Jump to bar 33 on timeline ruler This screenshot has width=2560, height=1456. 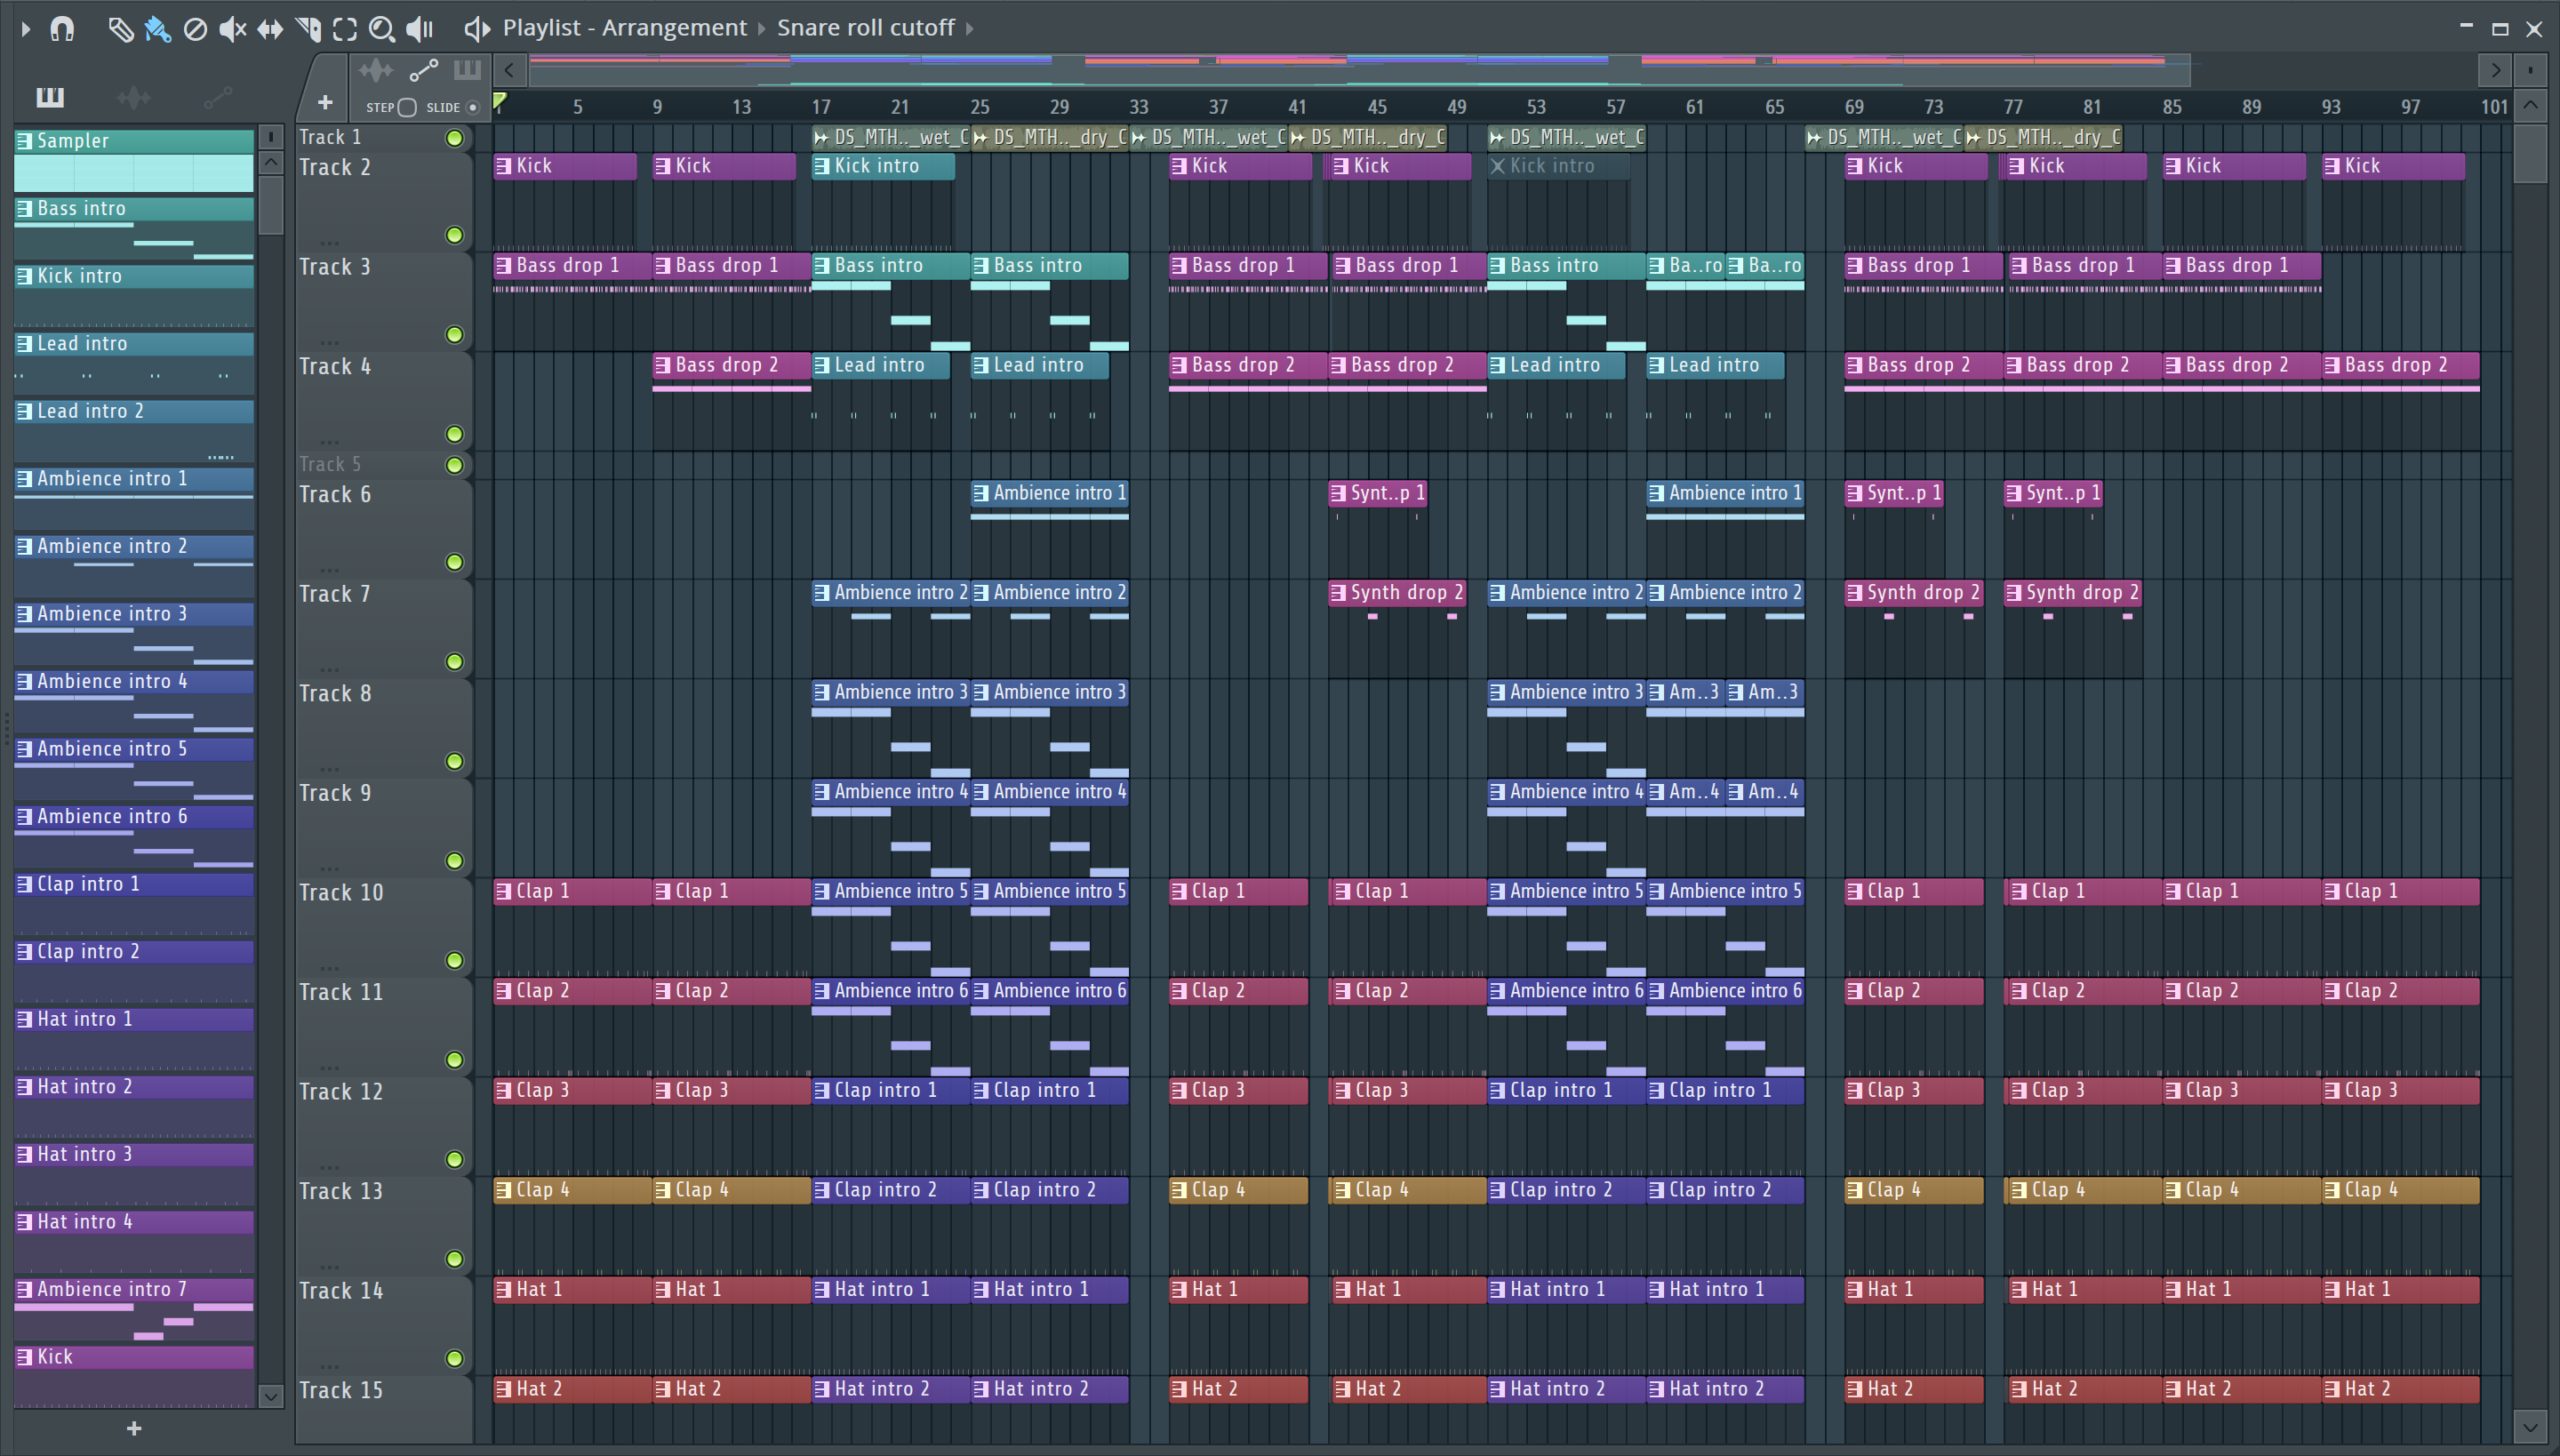point(1139,107)
